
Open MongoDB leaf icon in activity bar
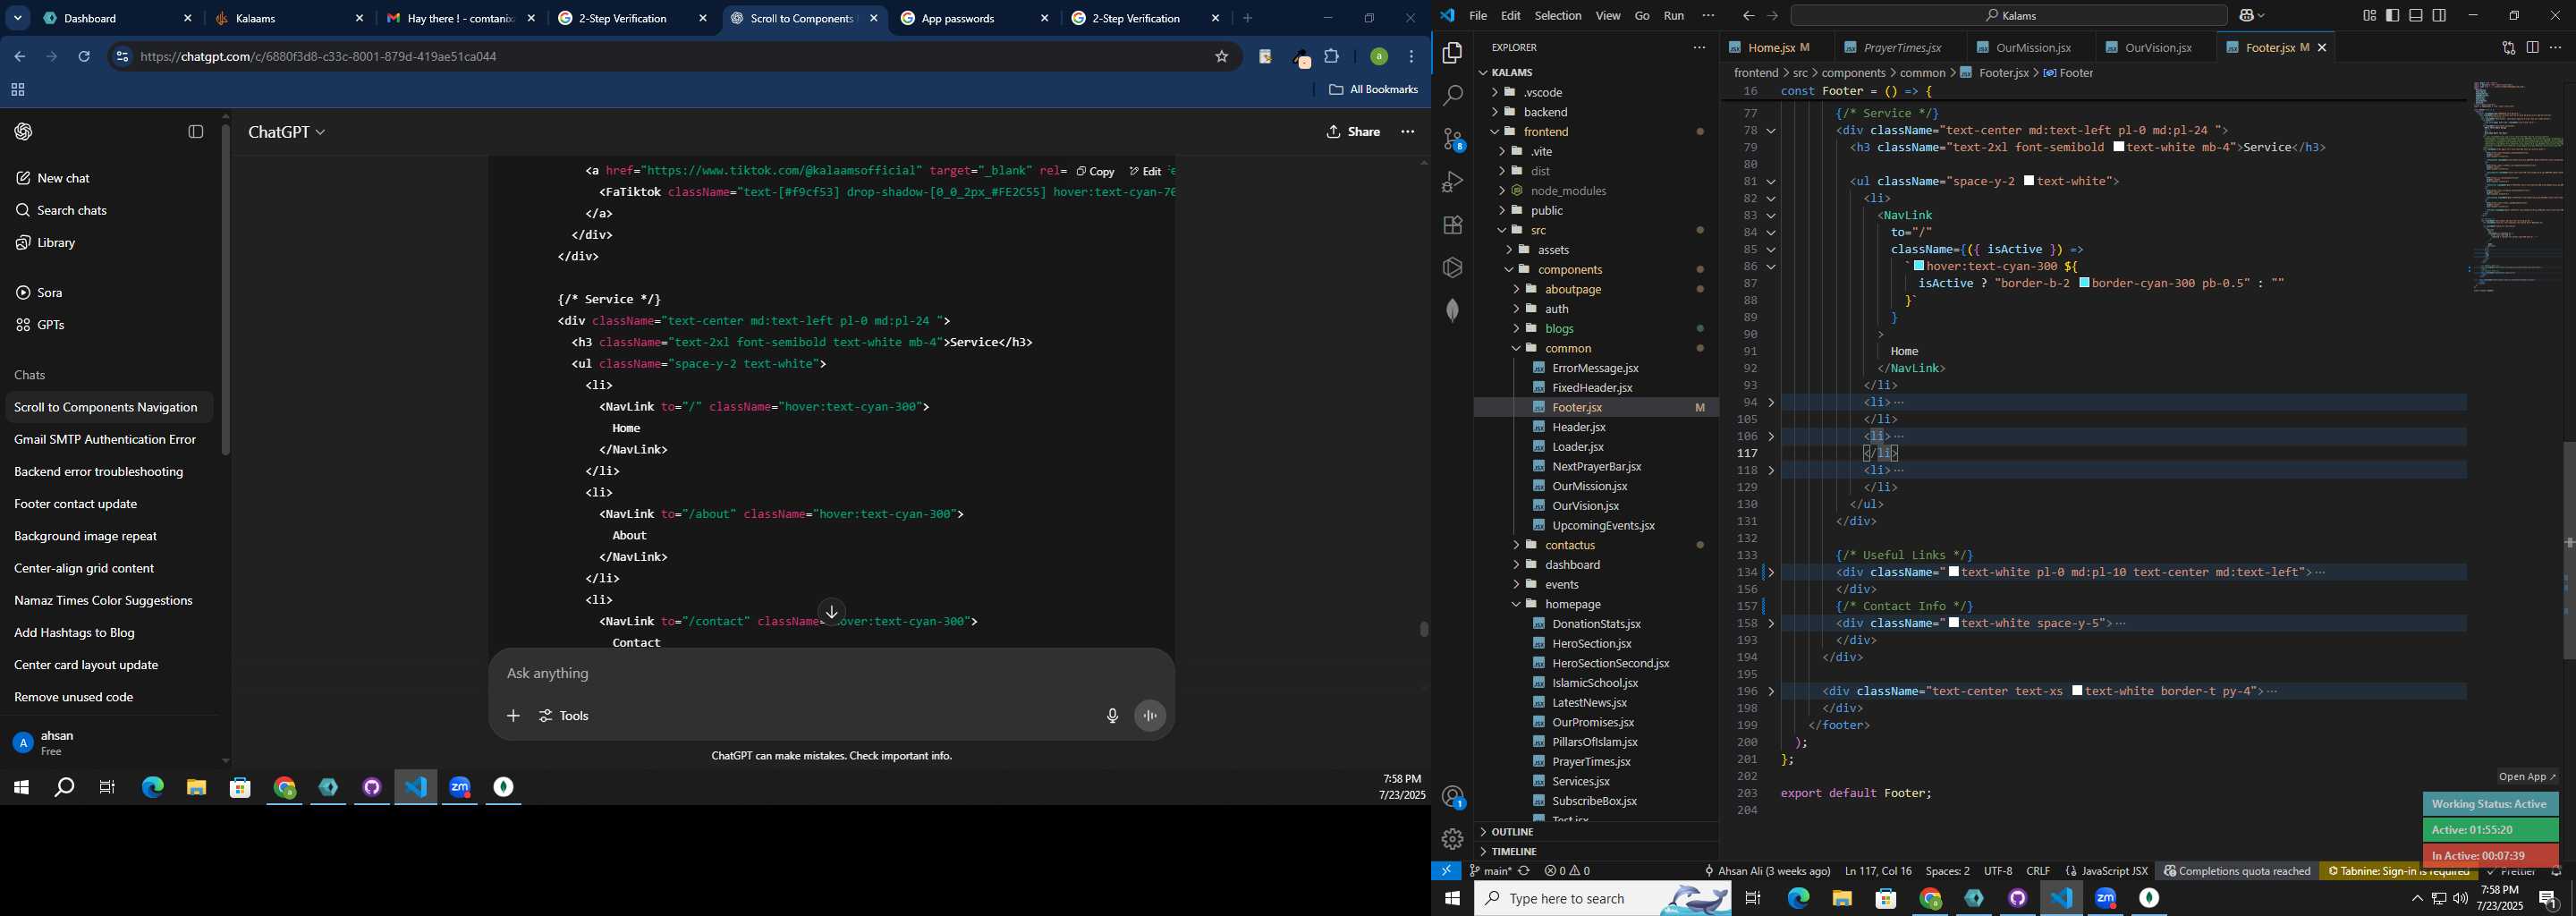click(x=1452, y=310)
